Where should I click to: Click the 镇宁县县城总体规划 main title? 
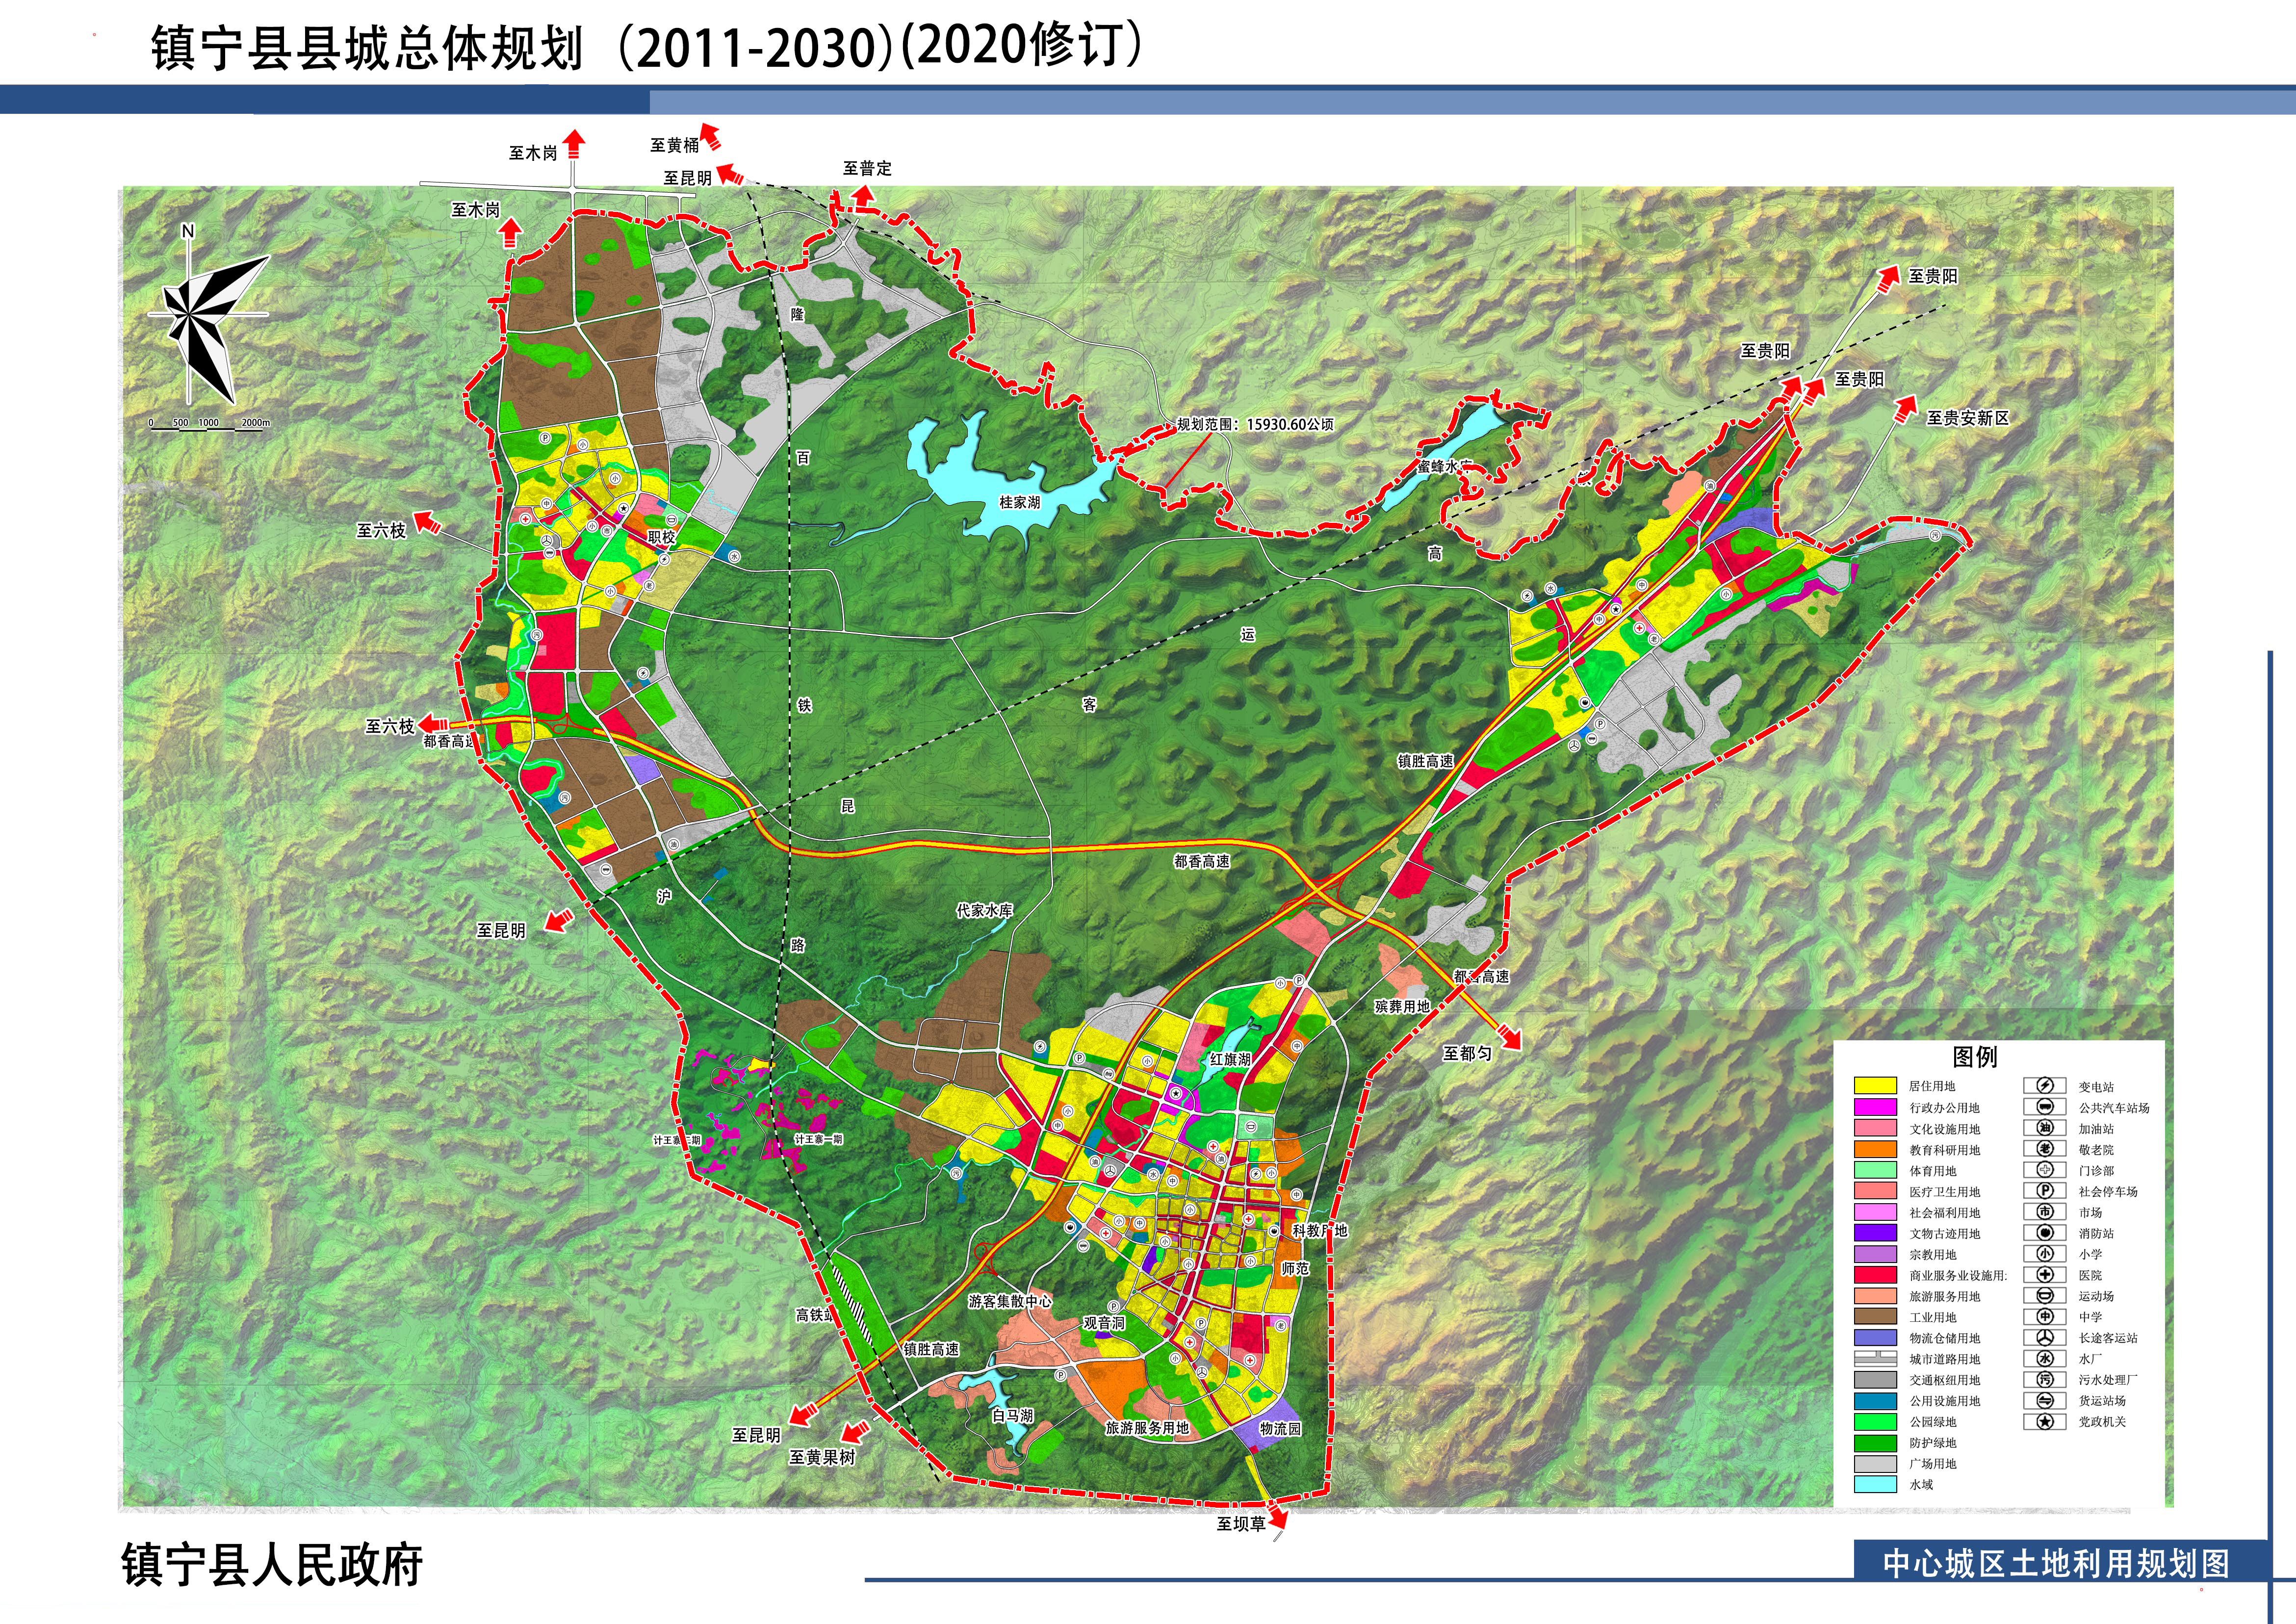367,48
